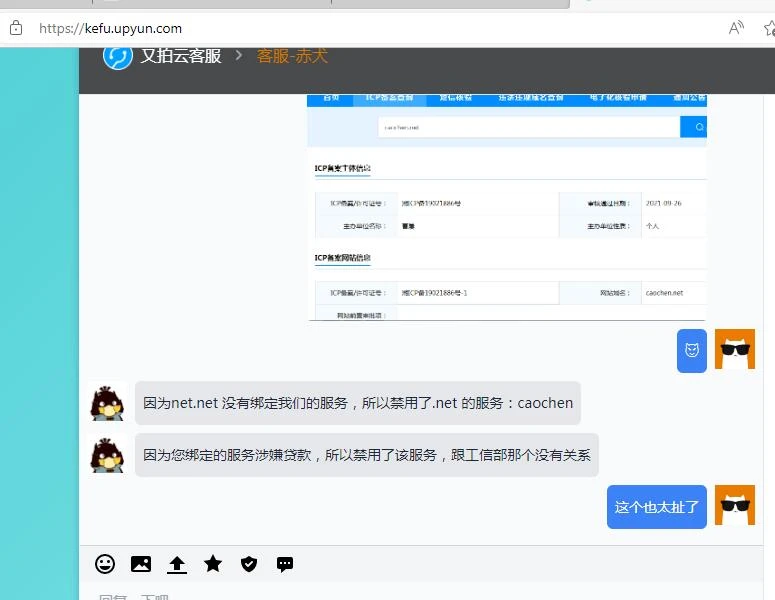
Task: Click the sunglasses user avatar beside last message
Action: point(734,505)
